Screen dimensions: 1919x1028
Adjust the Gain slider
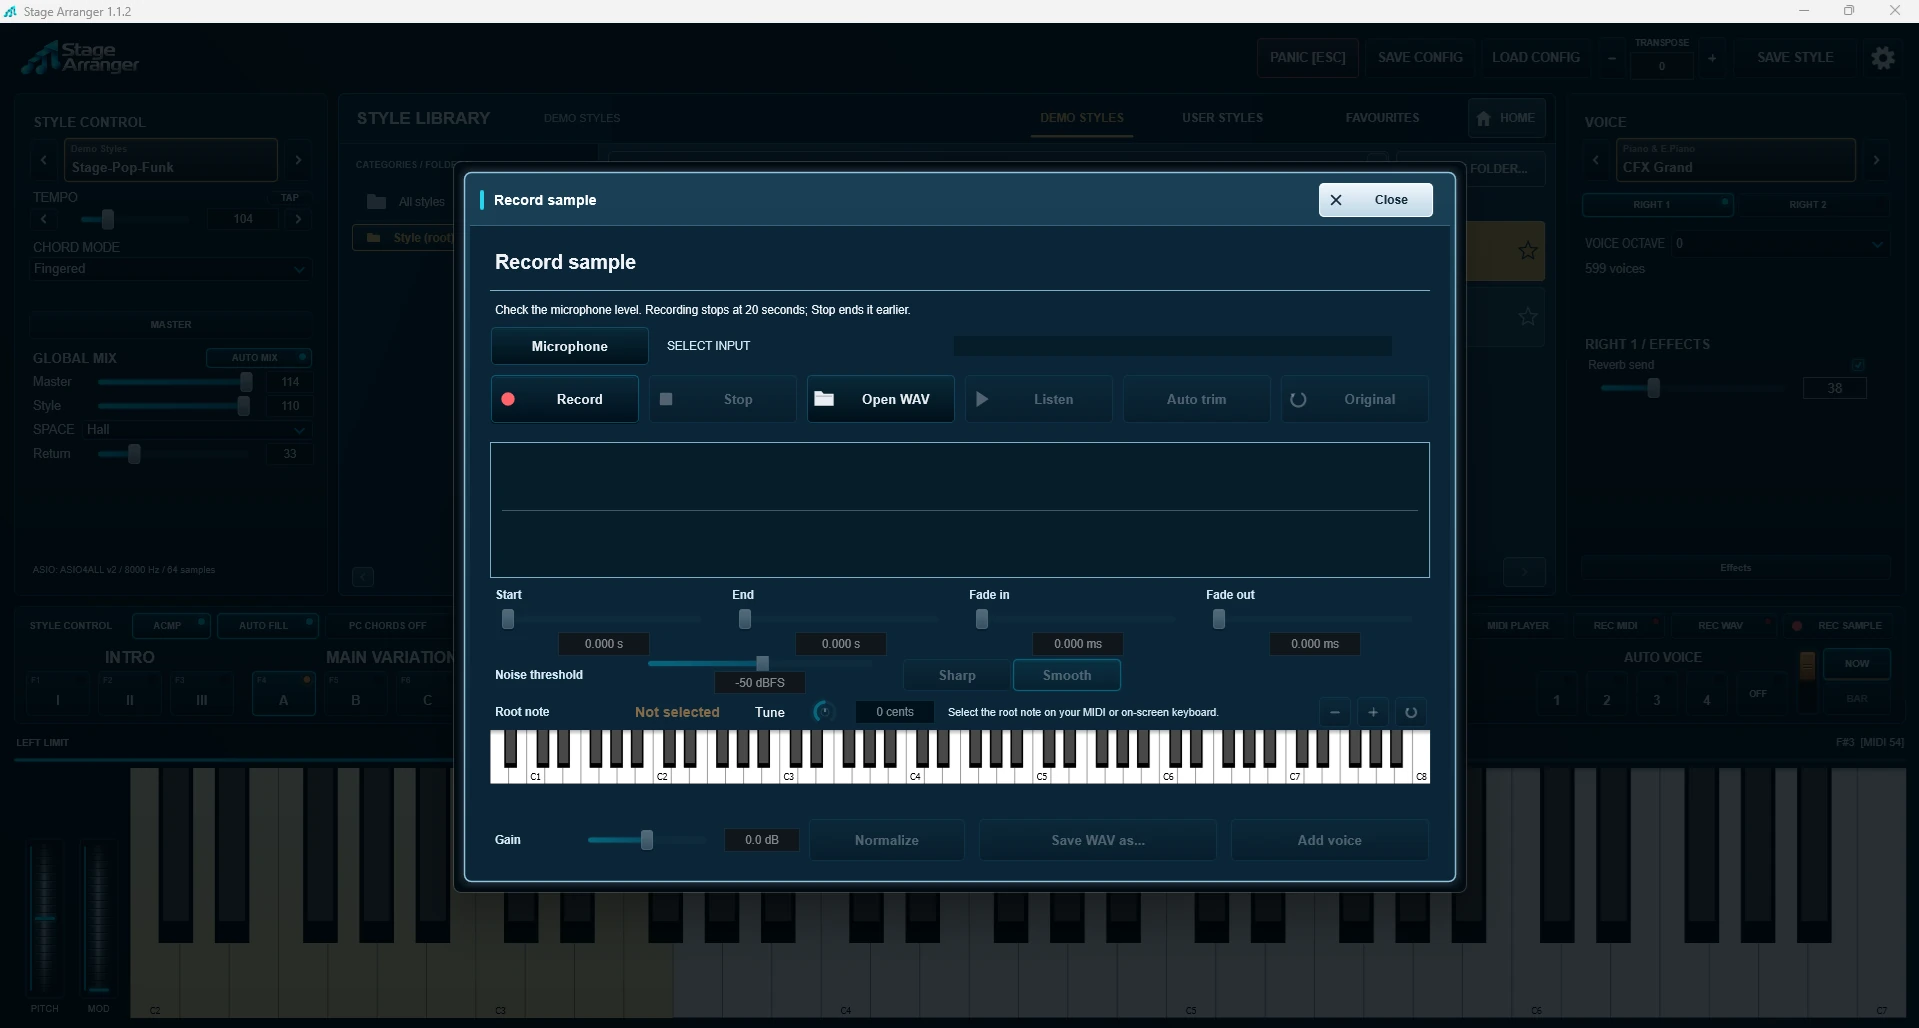coord(647,840)
